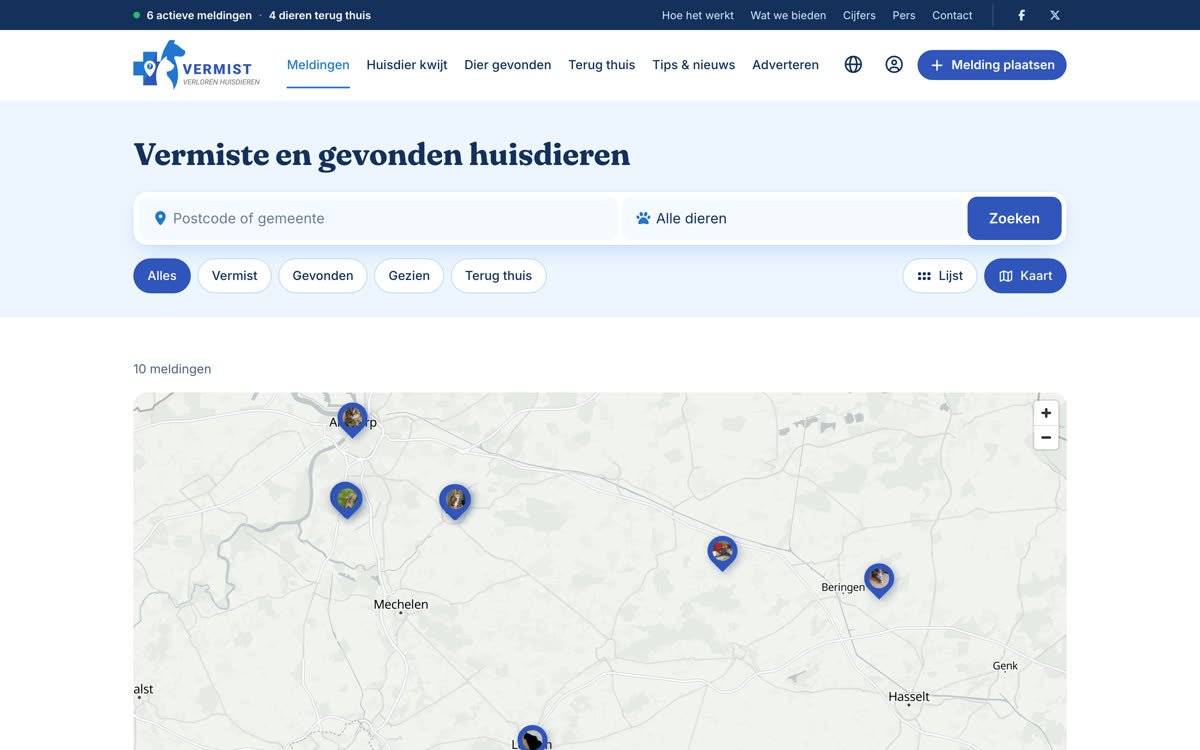Open Adverteren in navigation

tap(786, 65)
